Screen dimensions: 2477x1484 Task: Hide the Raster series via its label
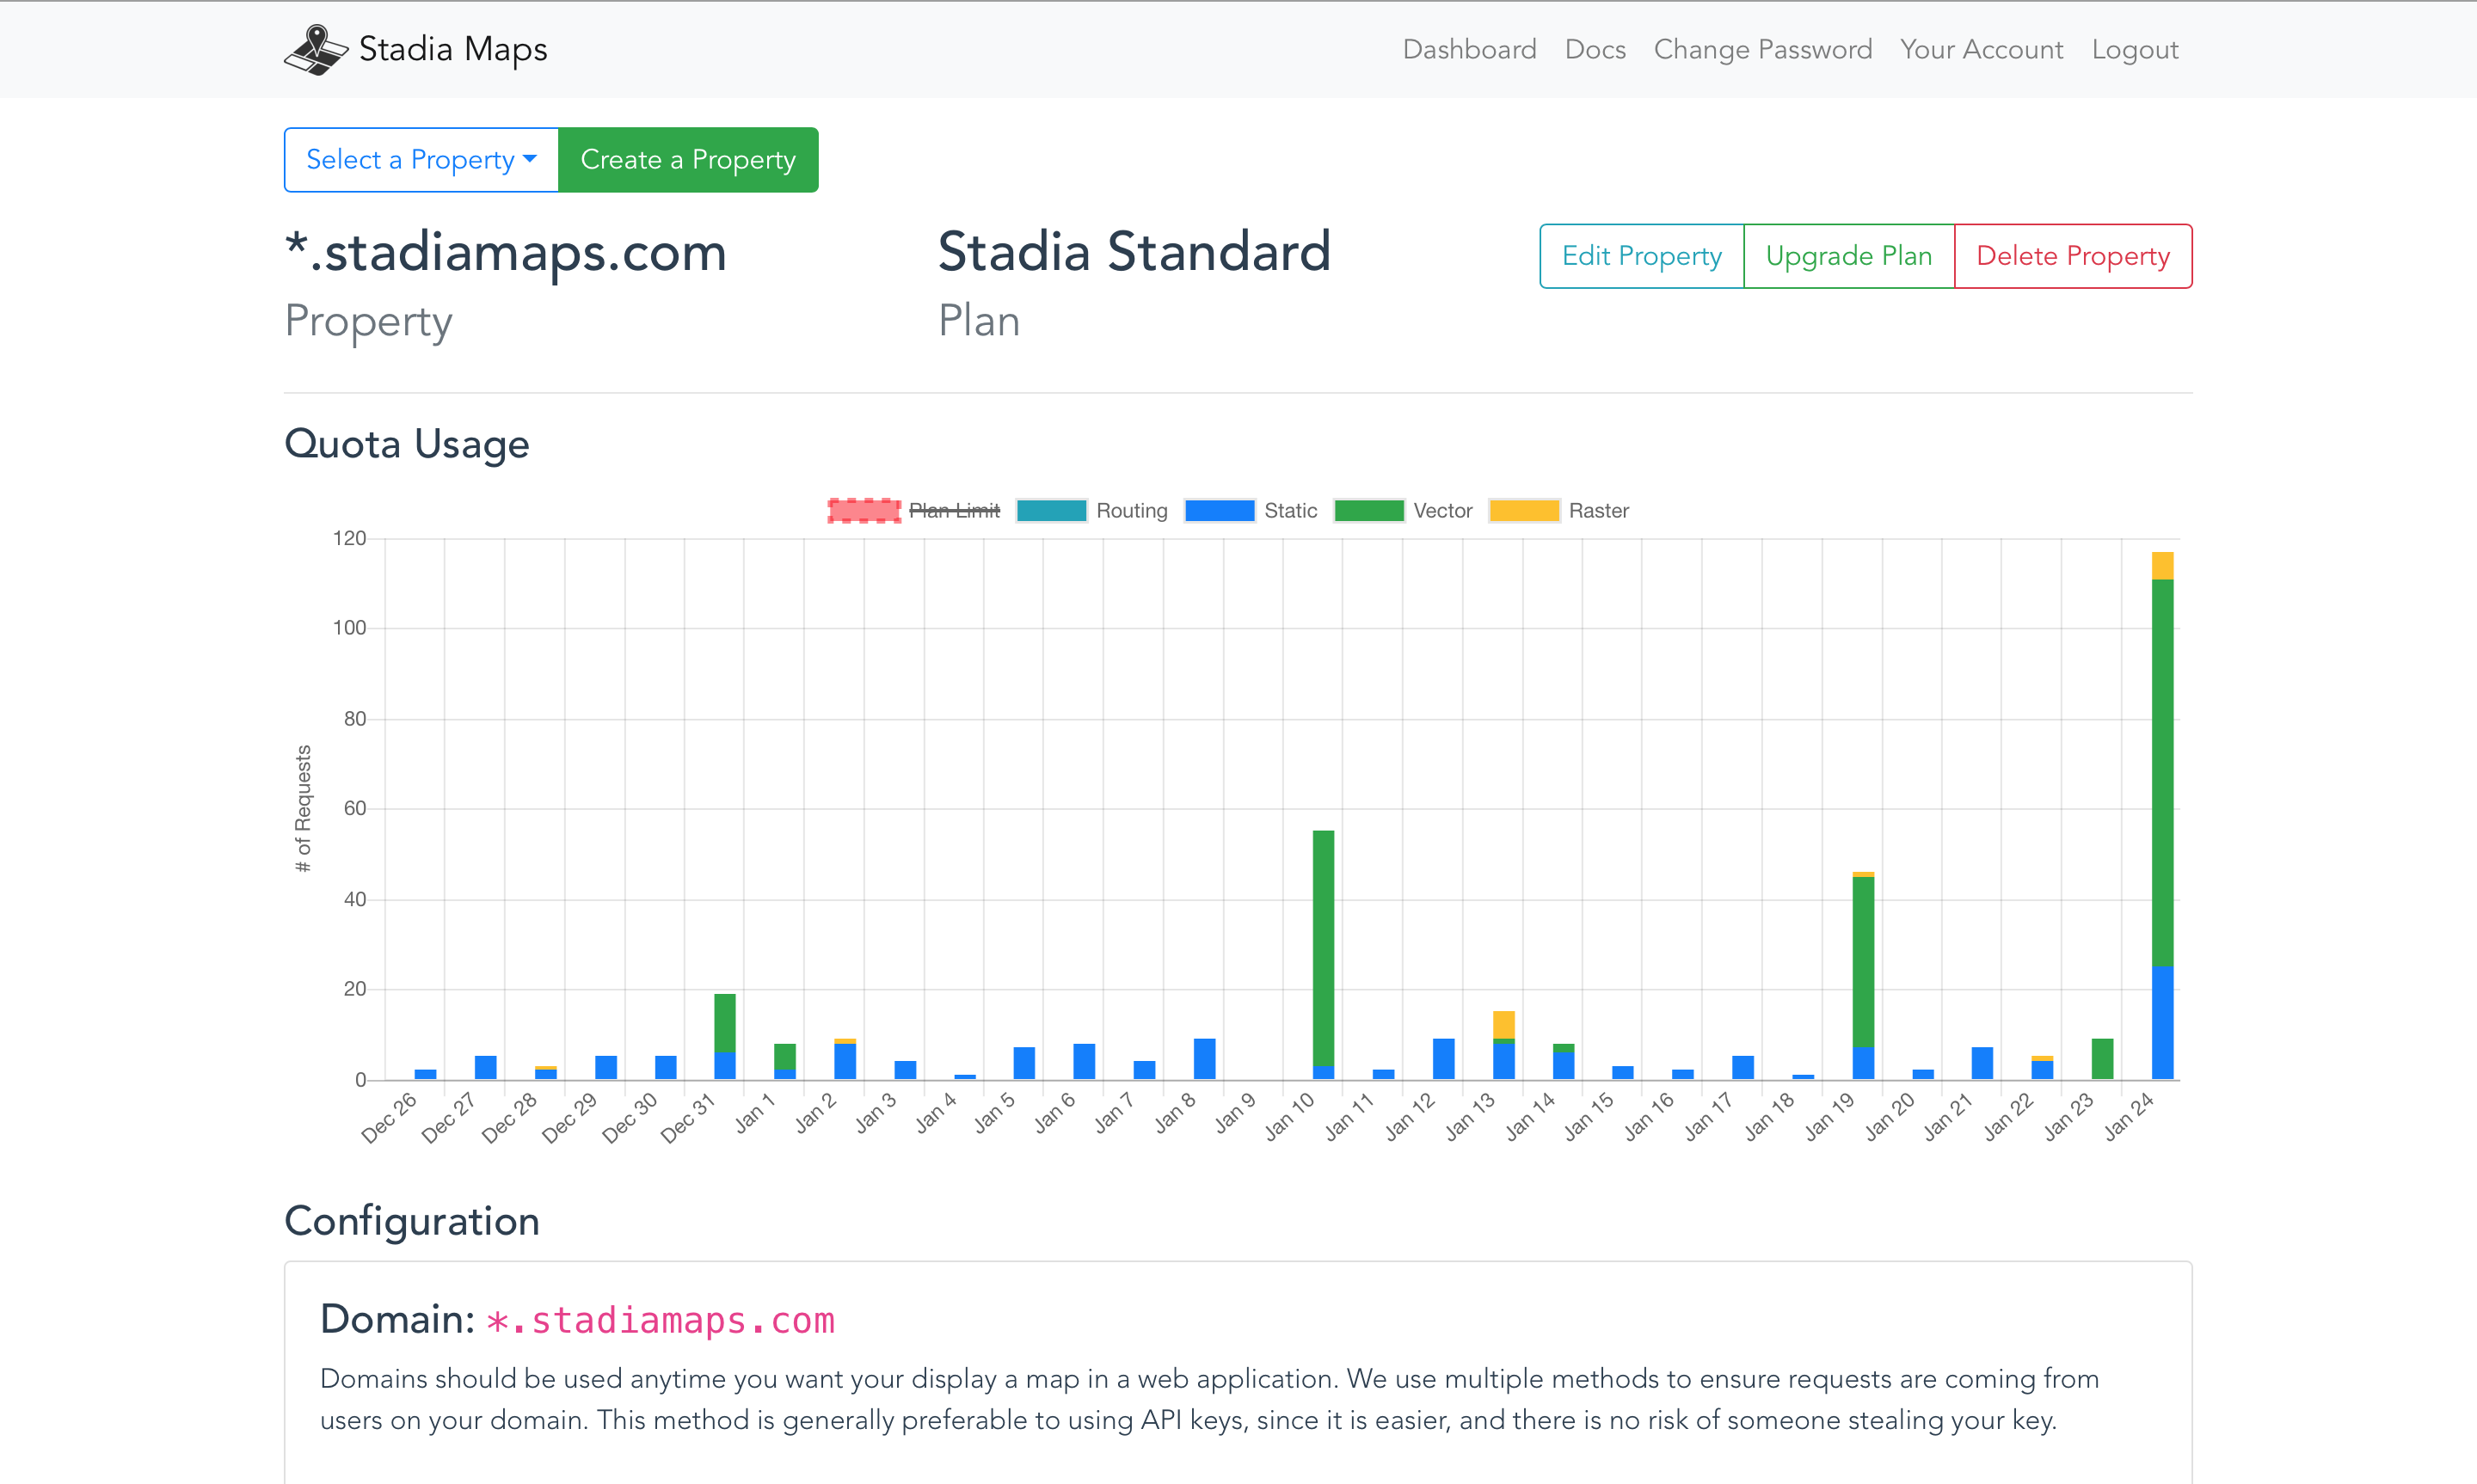point(1599,511)
